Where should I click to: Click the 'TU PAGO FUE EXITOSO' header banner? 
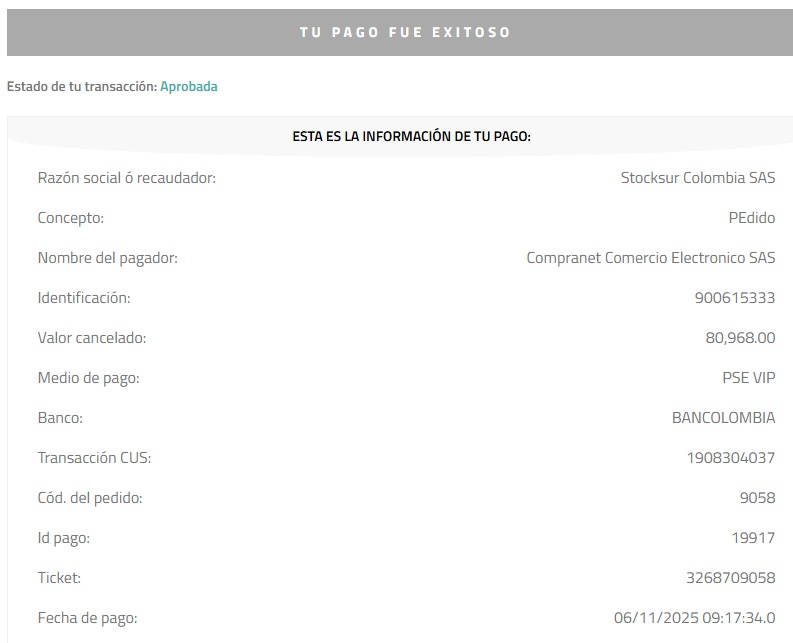400,32
